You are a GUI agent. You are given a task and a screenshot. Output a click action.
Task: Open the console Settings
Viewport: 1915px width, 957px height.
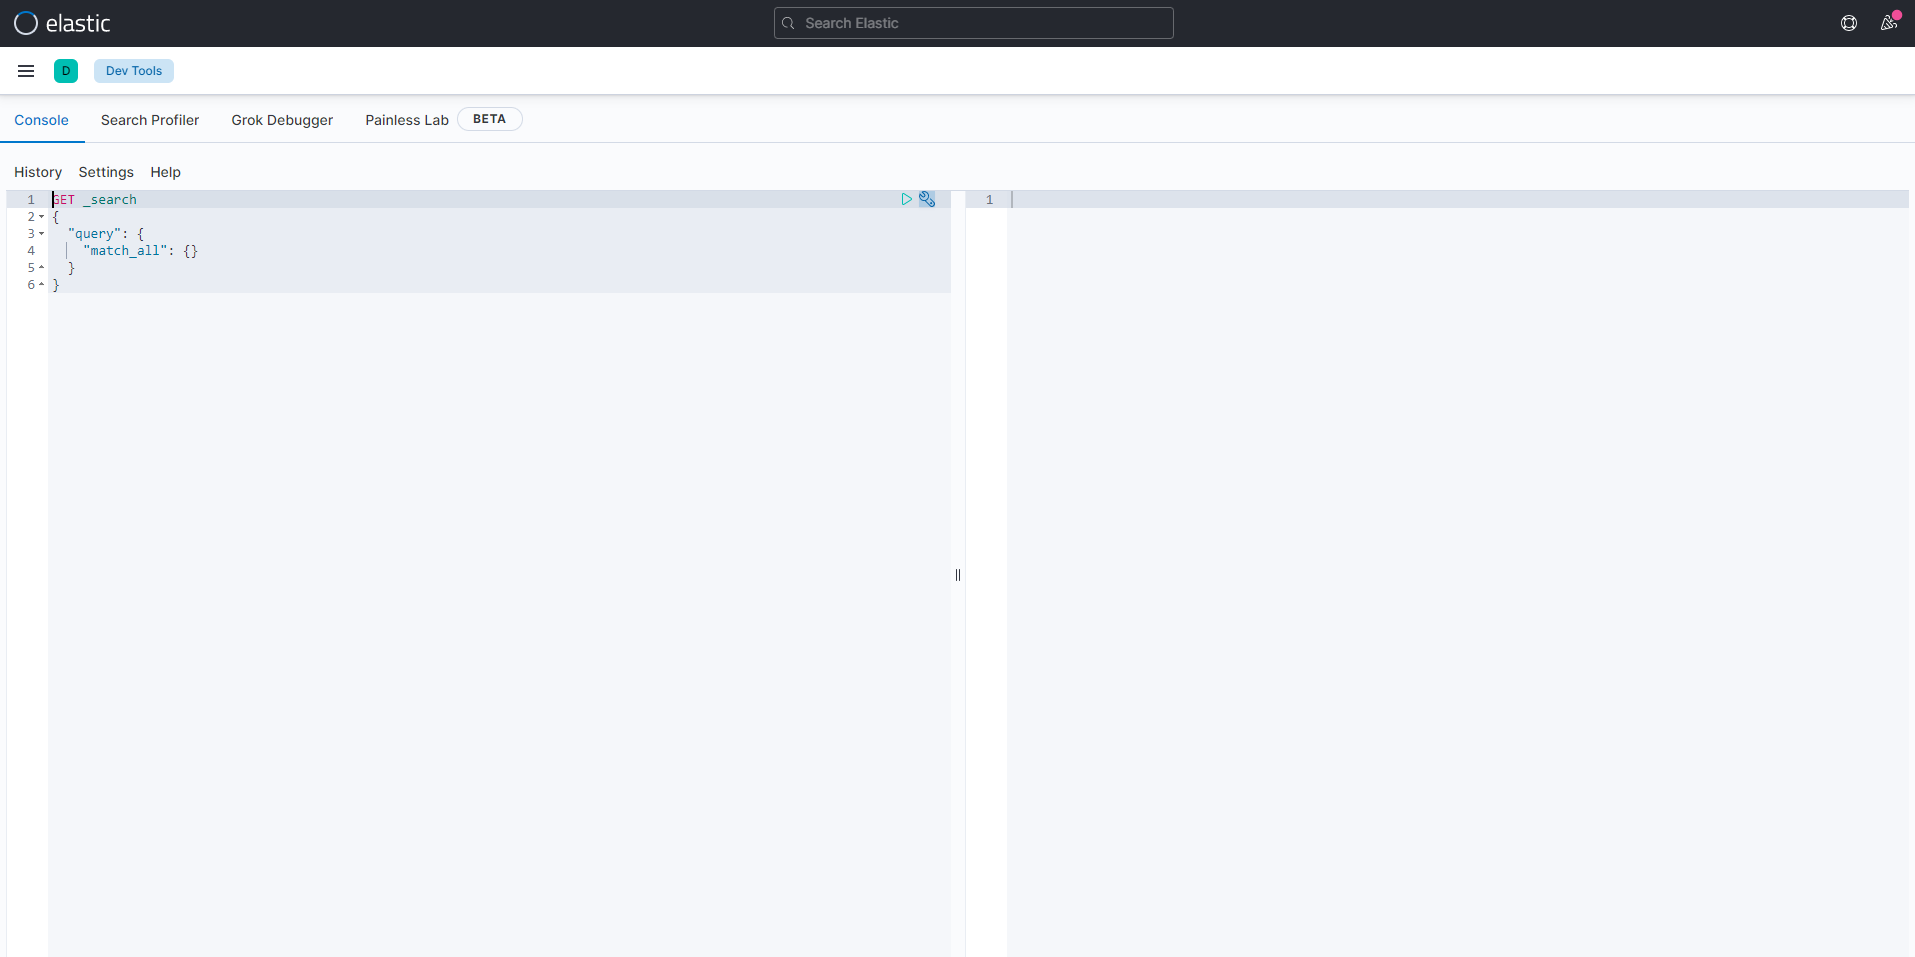pos(106,172)
